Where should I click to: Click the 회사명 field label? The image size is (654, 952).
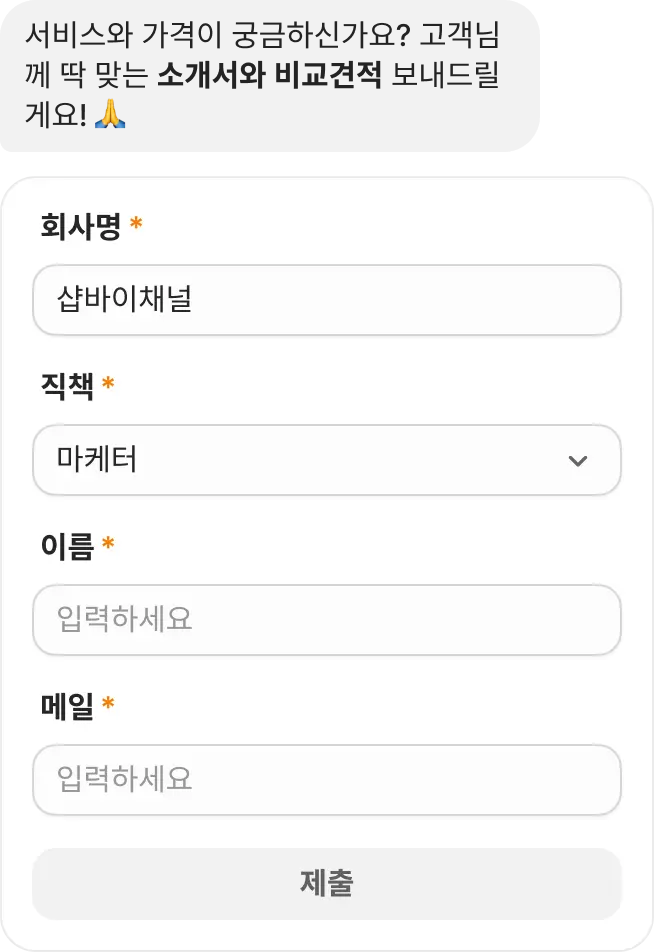[78, 225]
